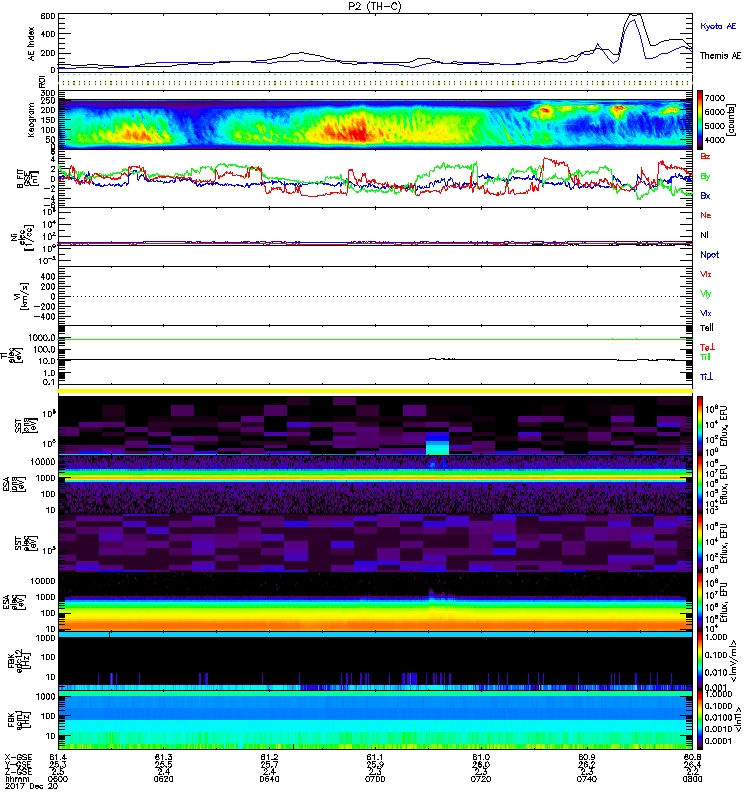
Task: Click the blue Bx legend label
Action: [x=705, y=195]
